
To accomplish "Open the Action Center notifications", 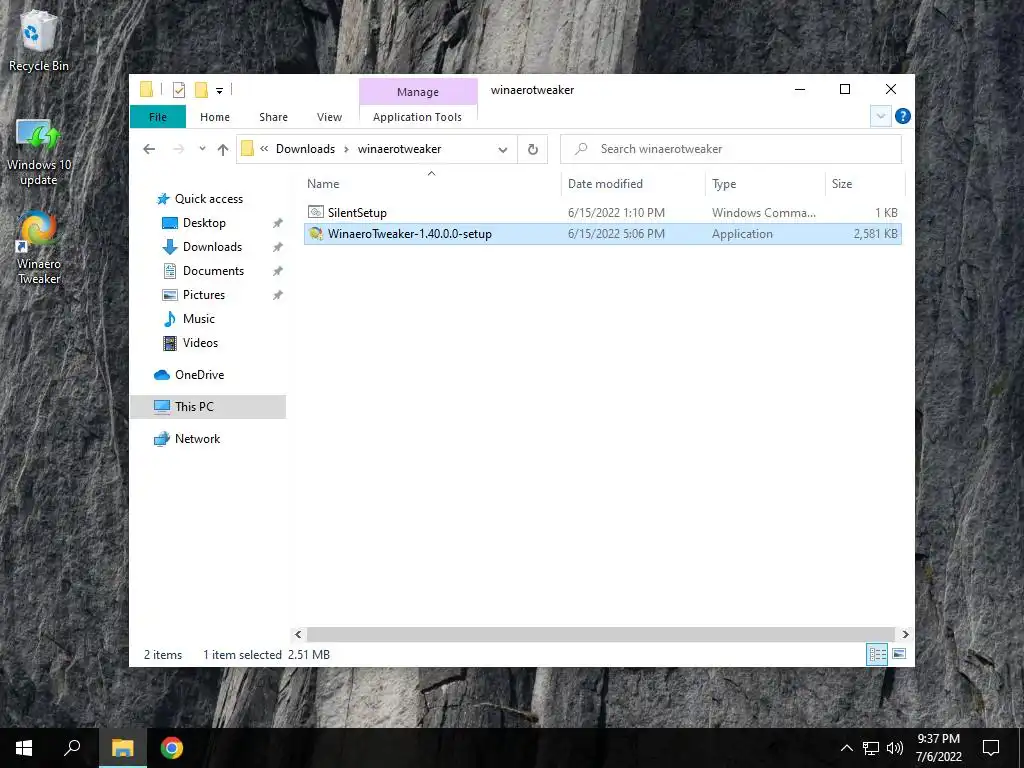I will coord(991,748).
